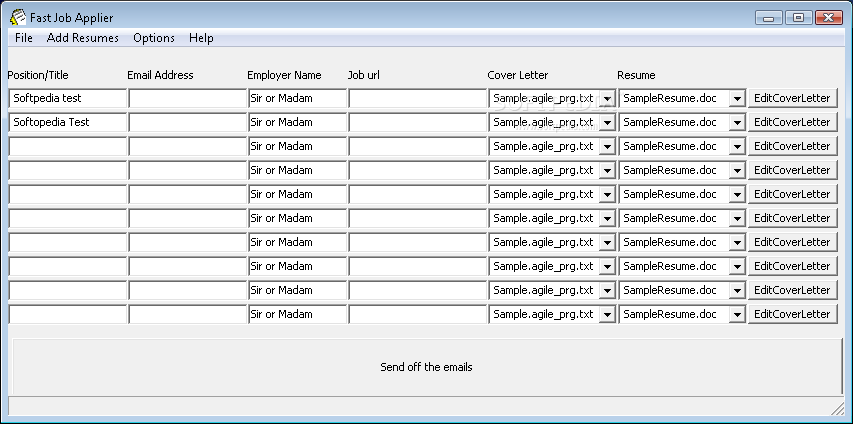Image resolution: width=853 pixels, height=424 pixels.
Task: Click EditCoverLetter button in fifth row
Action: click(792, 194)
